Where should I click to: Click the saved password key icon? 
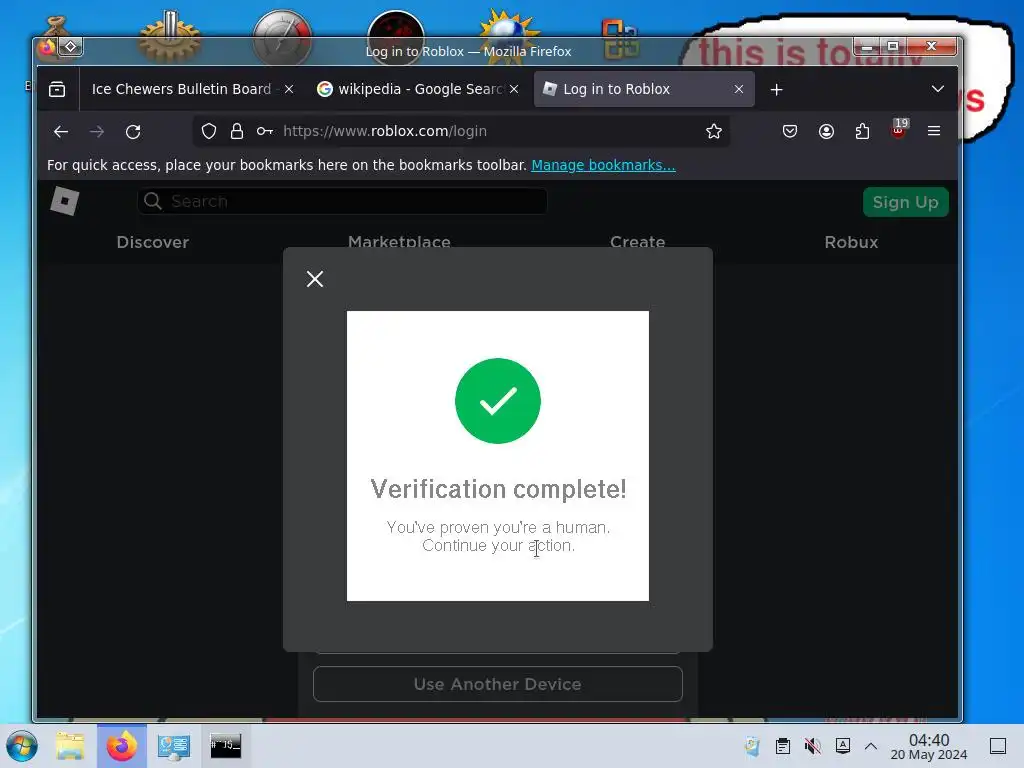click(x=264, y=131)
